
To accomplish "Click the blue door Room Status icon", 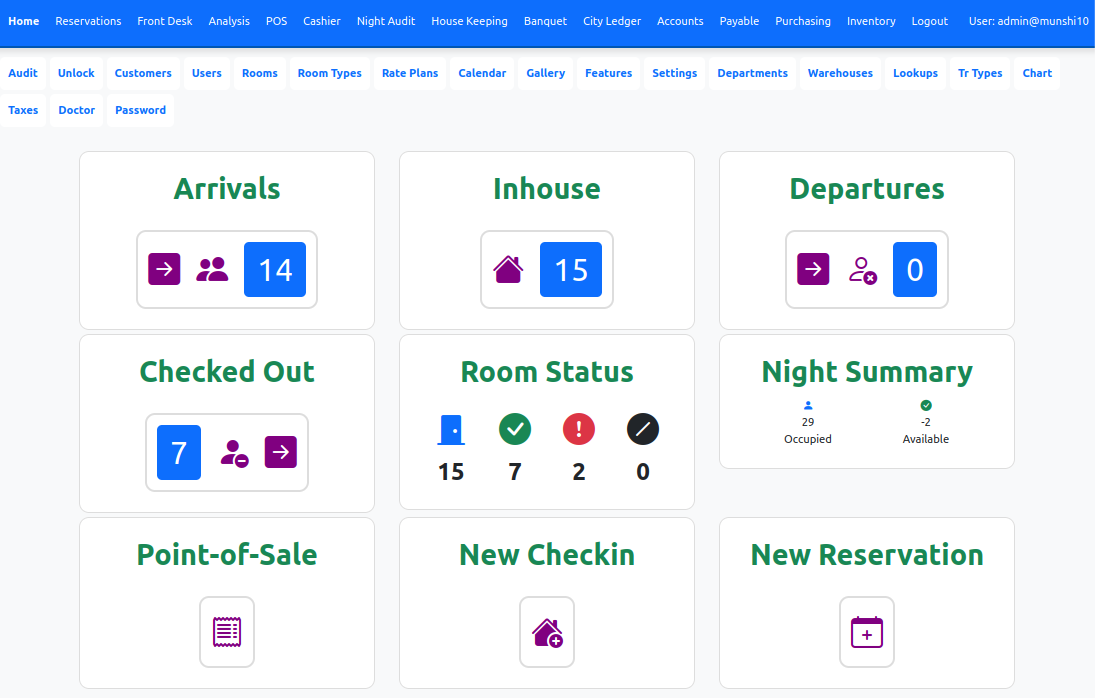I will [451, 430].
